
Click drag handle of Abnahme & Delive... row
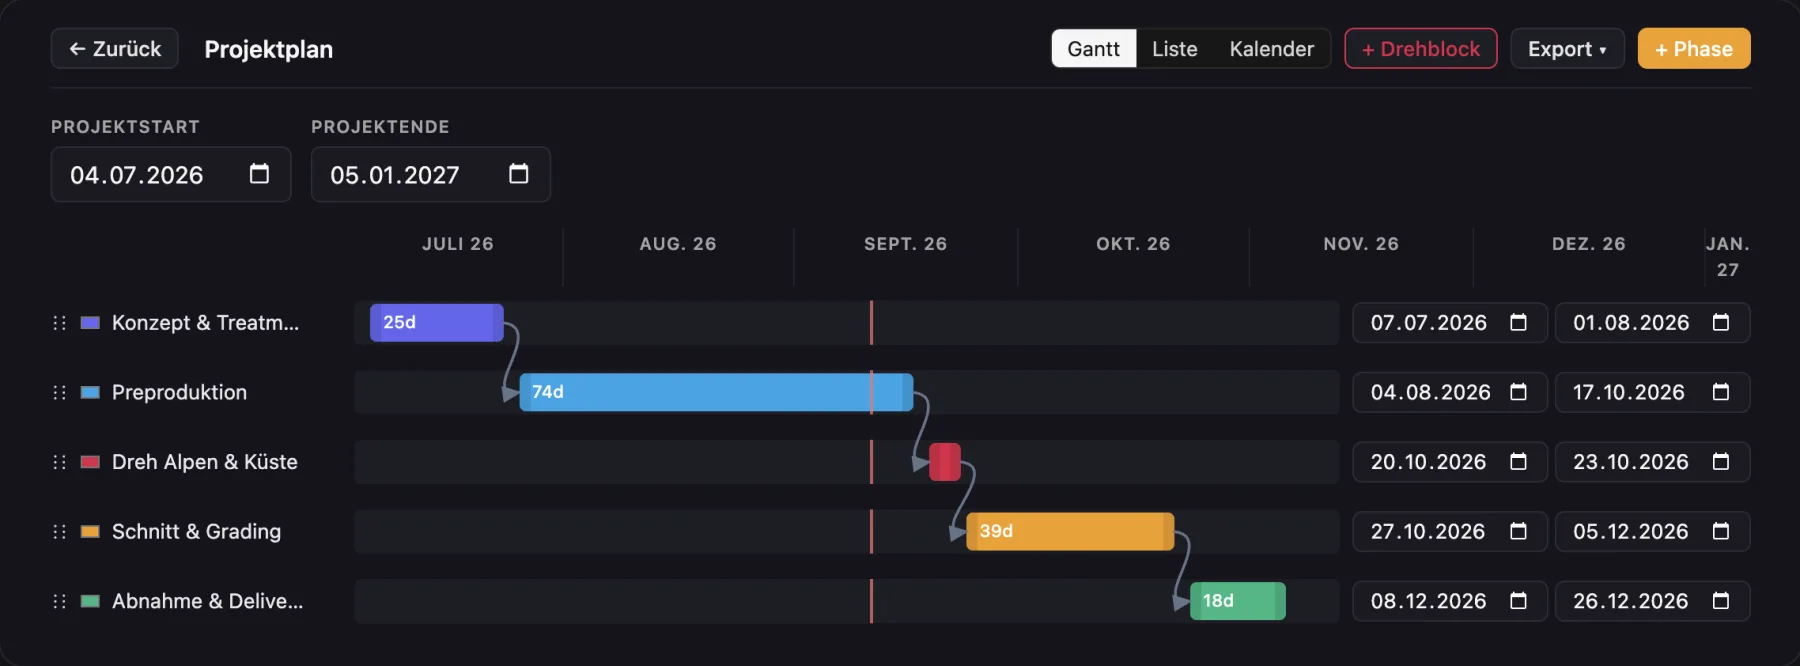coord(59,601)
